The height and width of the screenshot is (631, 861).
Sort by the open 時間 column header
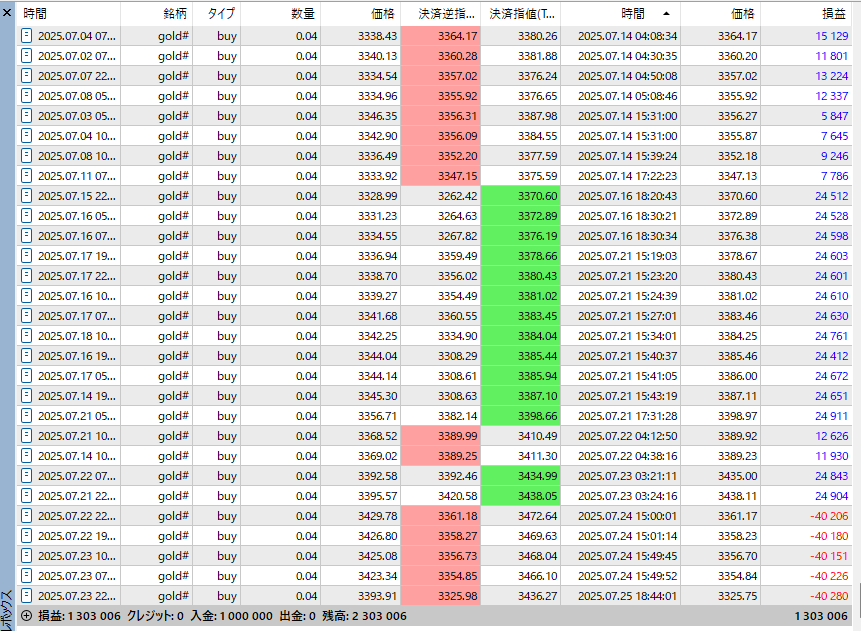68,13
